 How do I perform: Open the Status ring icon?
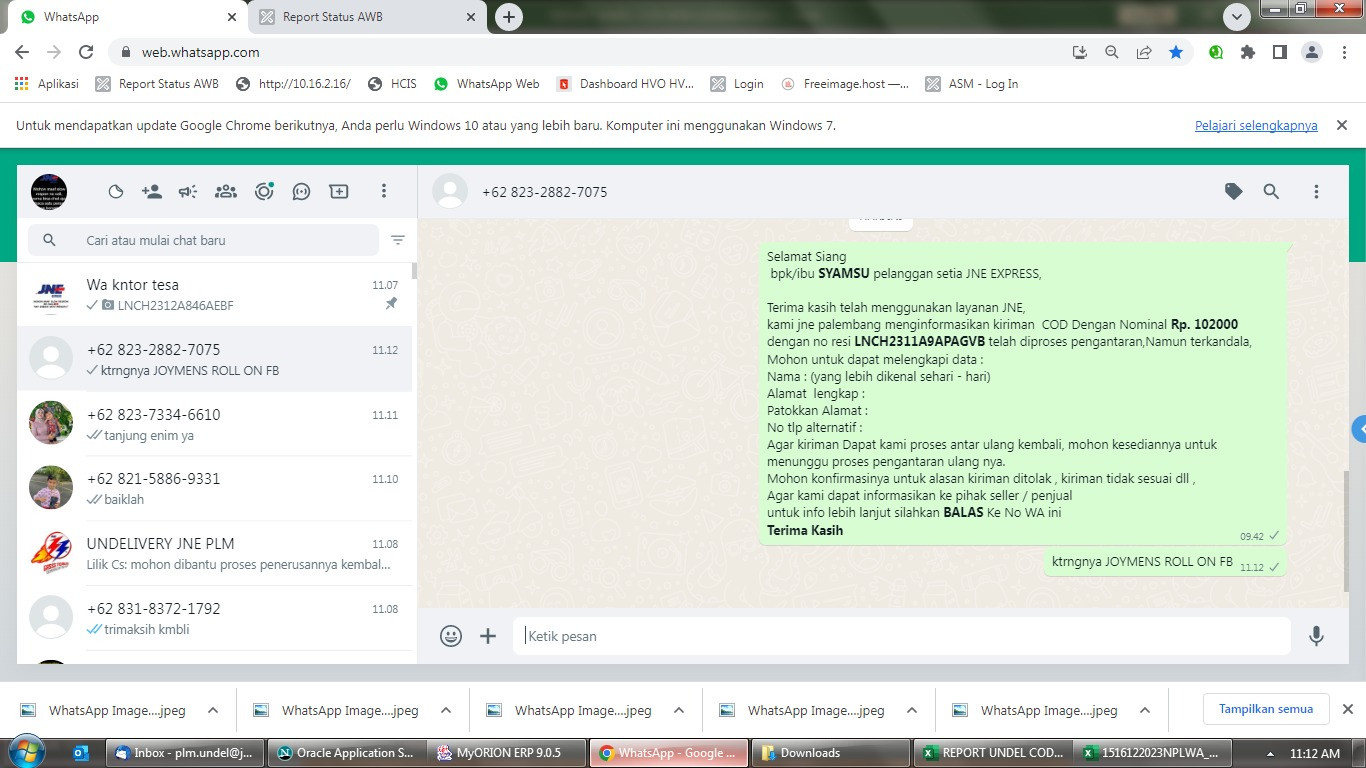tap(264, 191)
